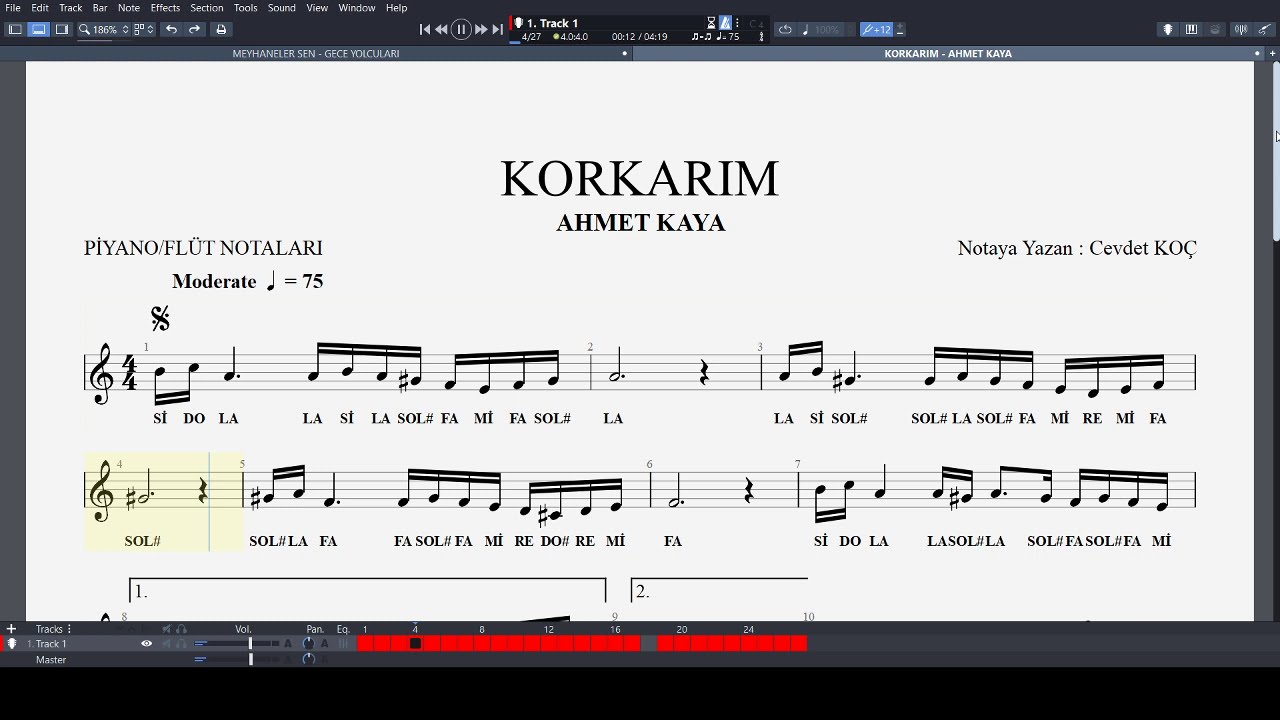This screenshot has height=720, width=1280.
Task: Open the Note menu
Action: (x=129, y=7)
